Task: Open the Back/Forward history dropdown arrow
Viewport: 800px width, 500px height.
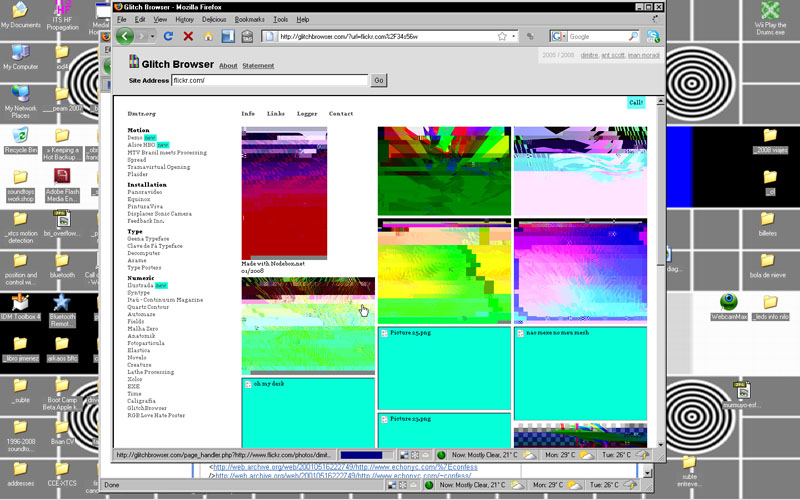Action: pos(152,36)
